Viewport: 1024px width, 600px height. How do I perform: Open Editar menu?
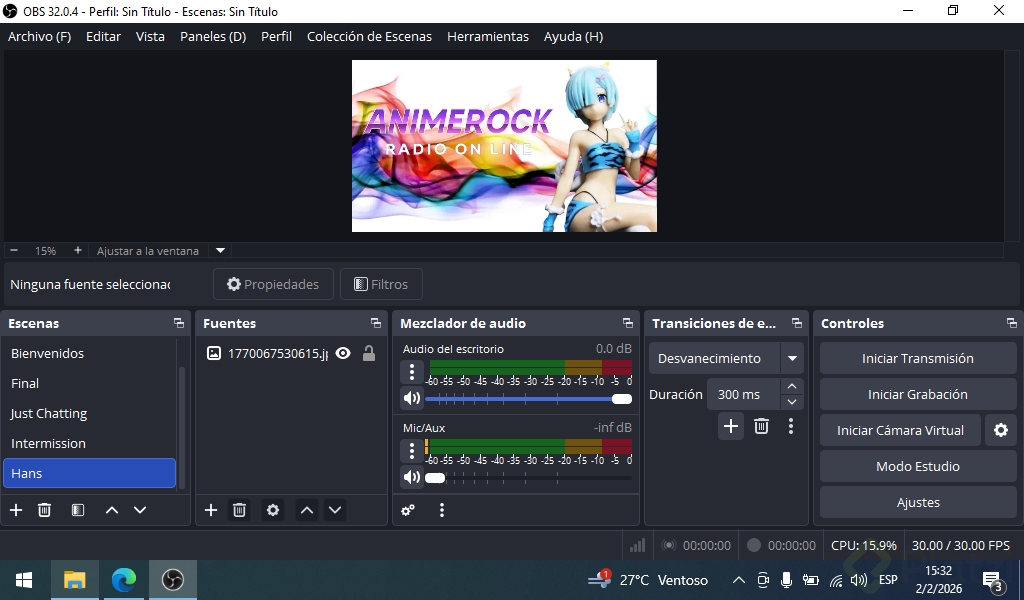click(x=103, y=37)
